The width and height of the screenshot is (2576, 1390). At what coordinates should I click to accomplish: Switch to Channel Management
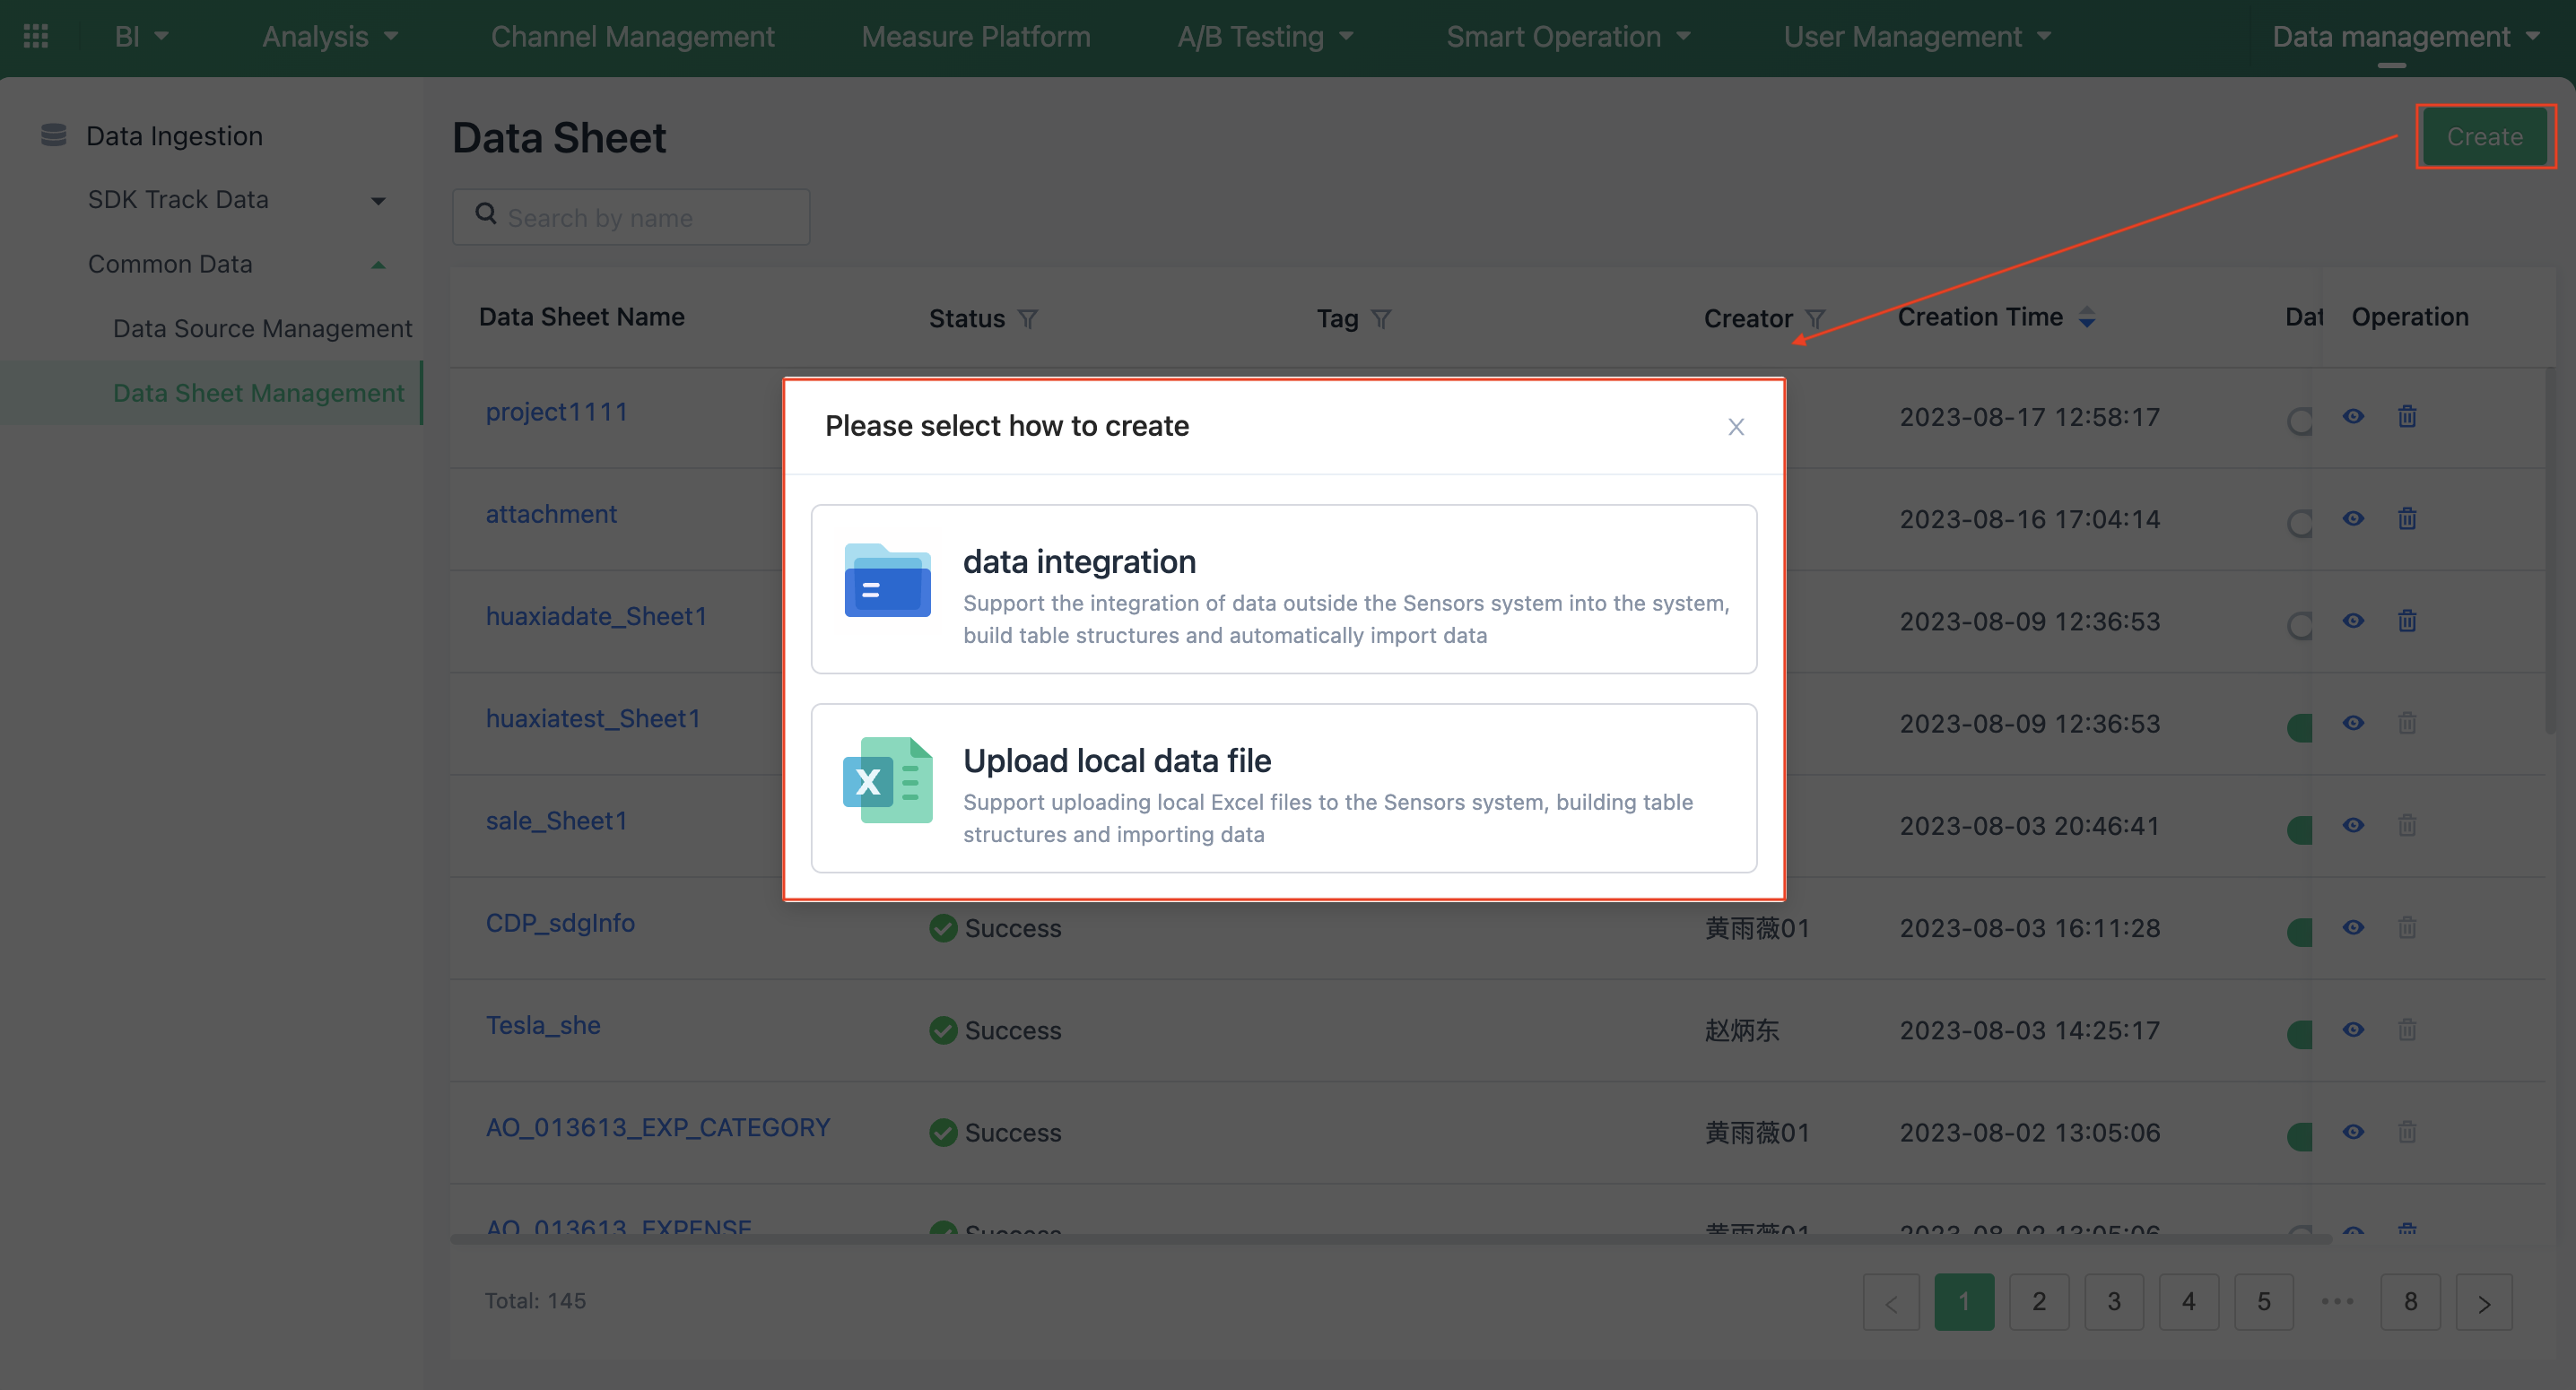[632, 36]
